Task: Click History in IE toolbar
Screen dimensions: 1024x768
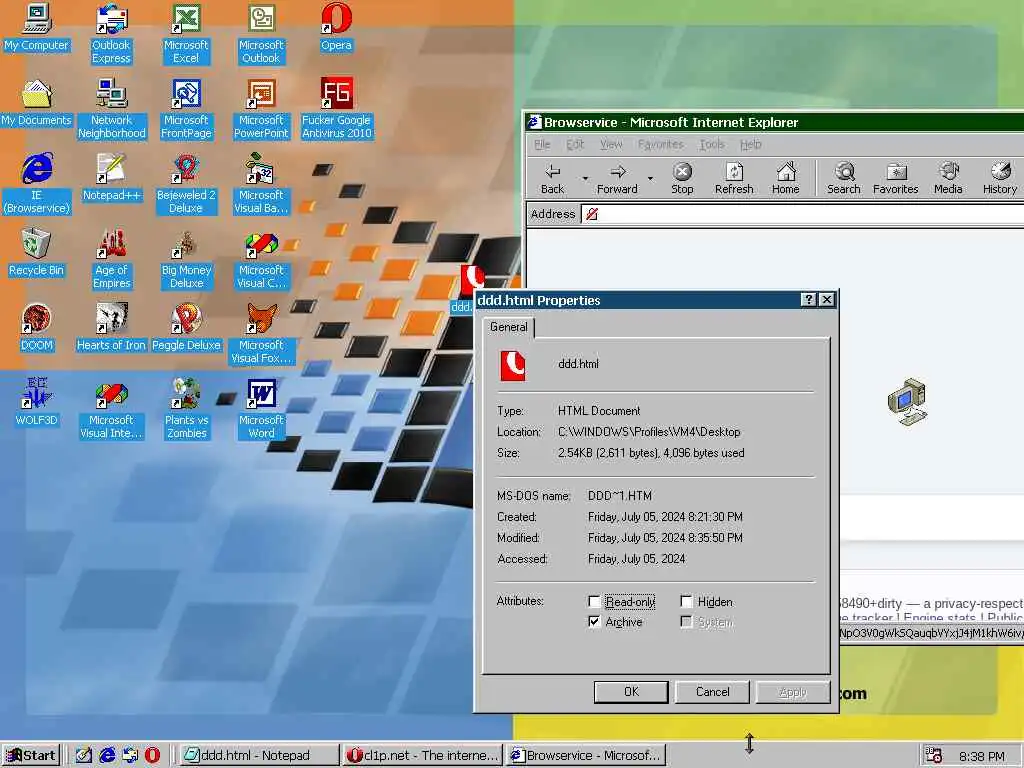Action: 1000,178
